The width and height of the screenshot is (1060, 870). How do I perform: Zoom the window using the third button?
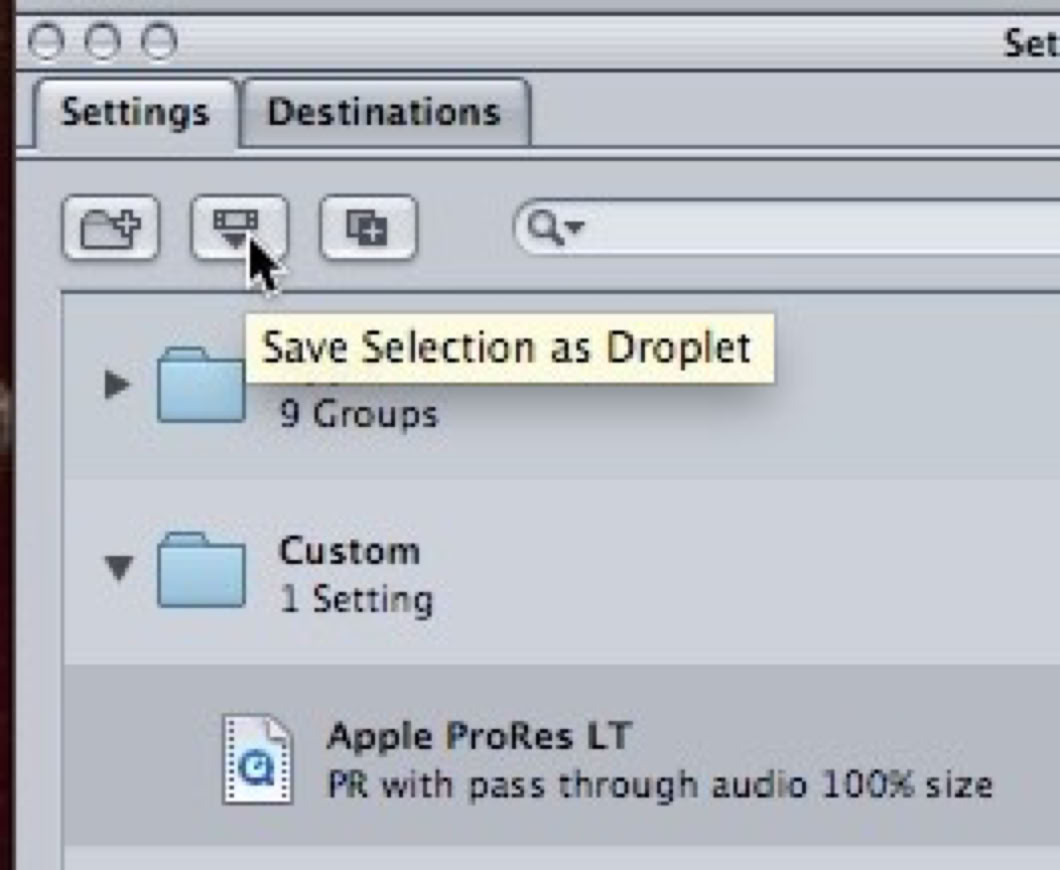tap(158, 42)
